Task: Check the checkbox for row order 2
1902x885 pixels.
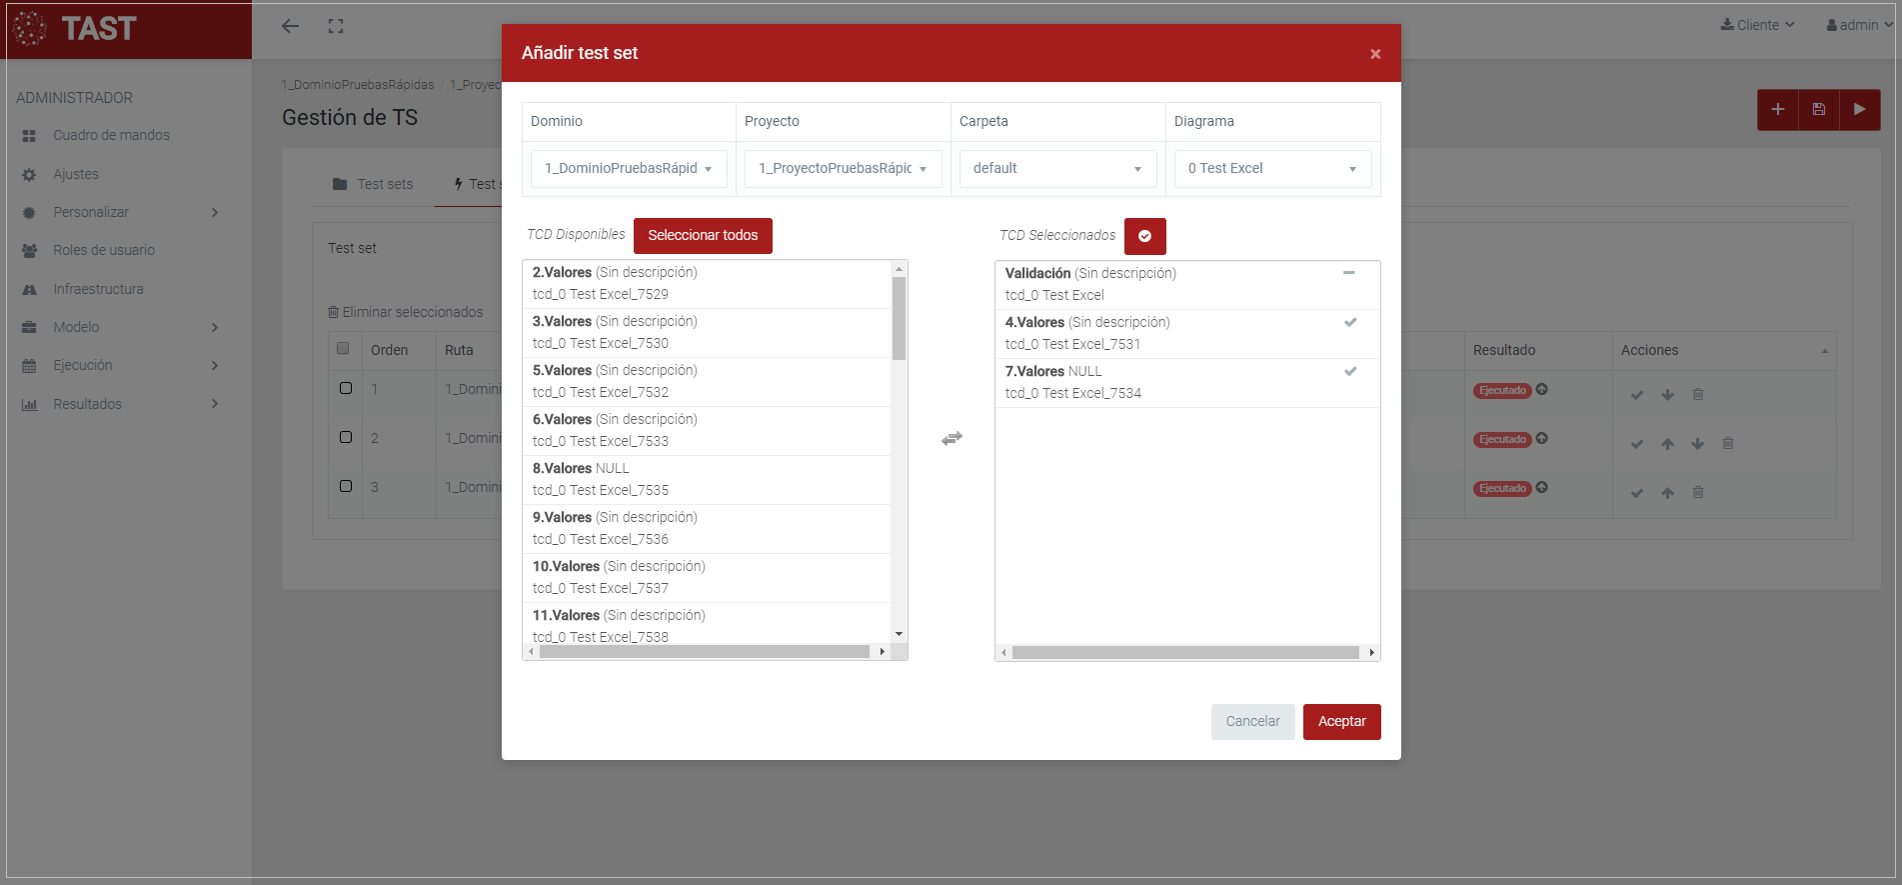Action: point(346,437)
